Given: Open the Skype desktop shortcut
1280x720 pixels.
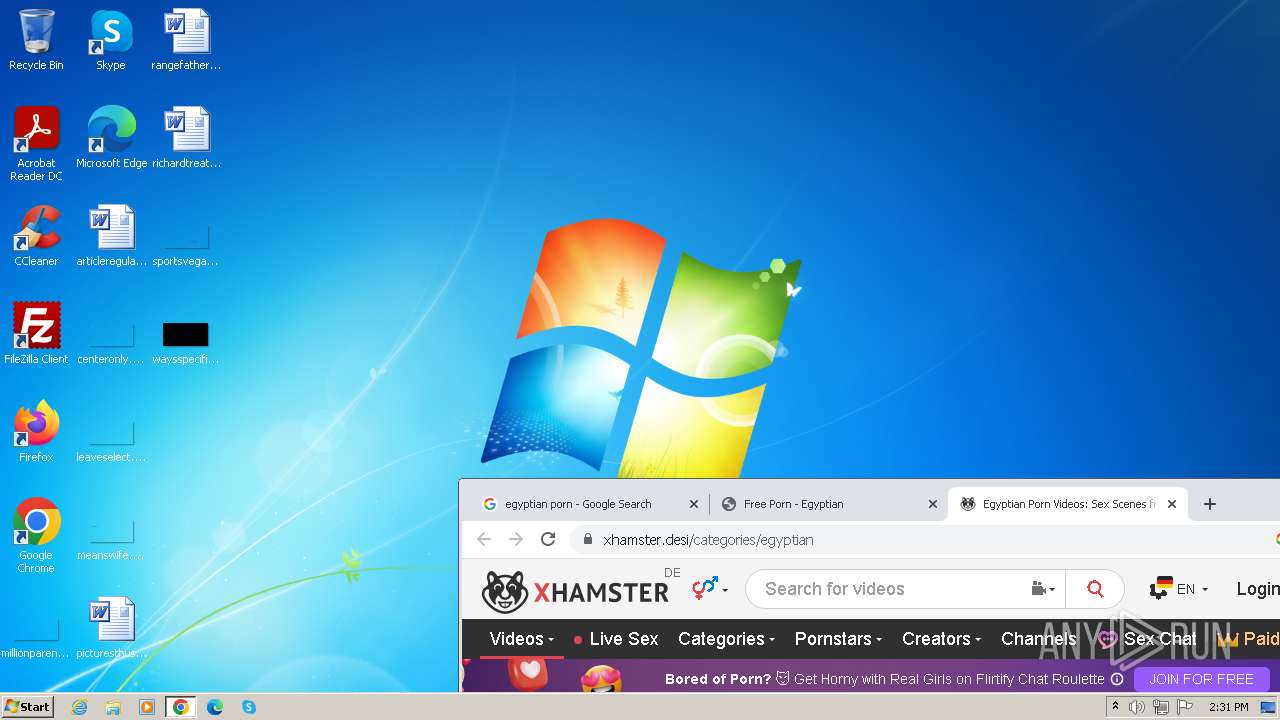Looking at the screenshot, I should (110, 40).
